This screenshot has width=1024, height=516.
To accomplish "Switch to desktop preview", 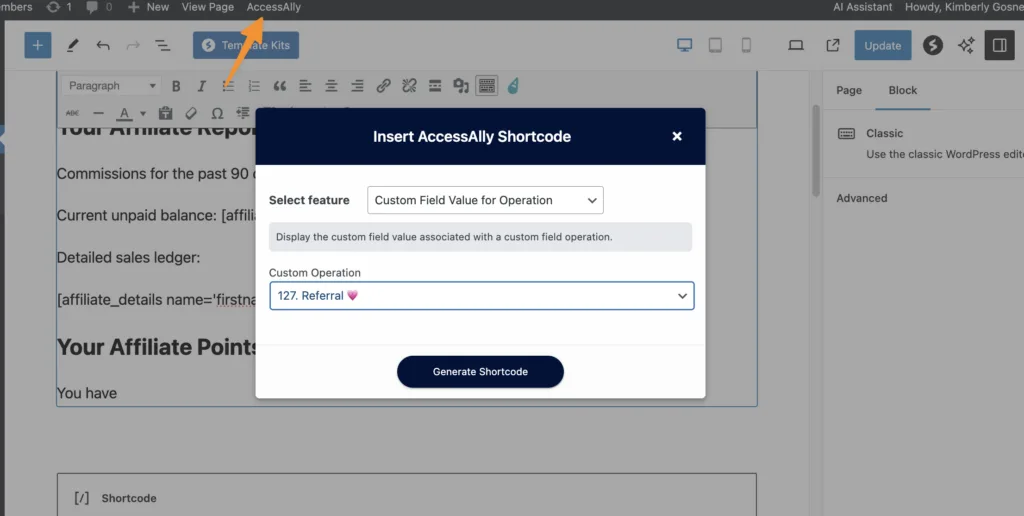I will tap(684, 45).
